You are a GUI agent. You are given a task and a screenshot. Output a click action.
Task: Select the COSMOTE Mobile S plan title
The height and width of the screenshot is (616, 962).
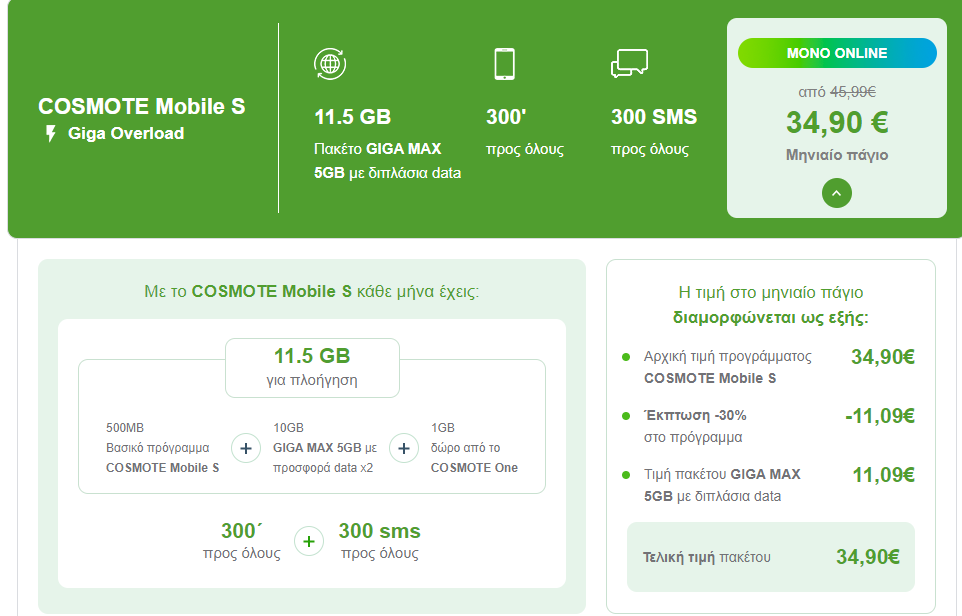click(x=142, y=106)
